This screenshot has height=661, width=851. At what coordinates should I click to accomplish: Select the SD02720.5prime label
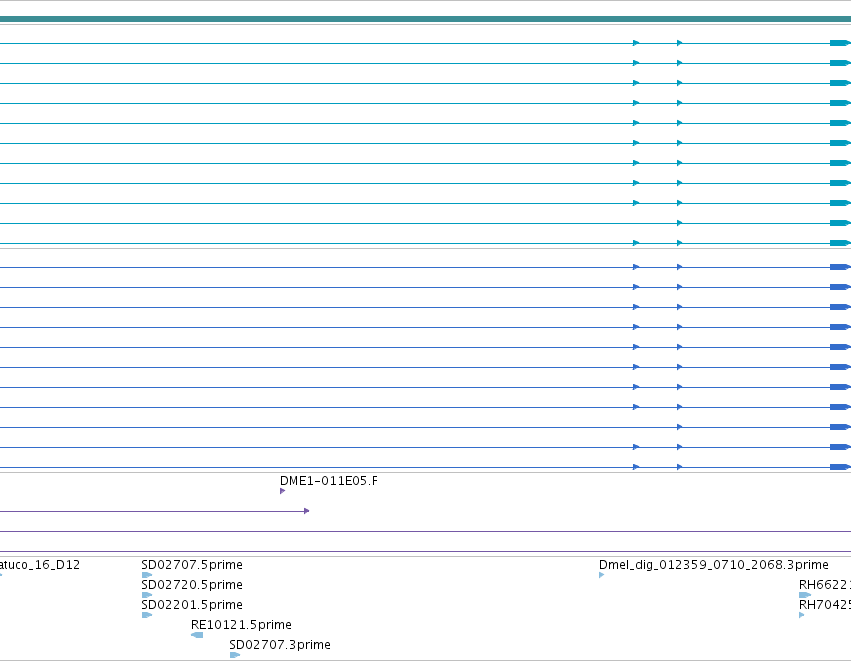(x=192, y=585)
